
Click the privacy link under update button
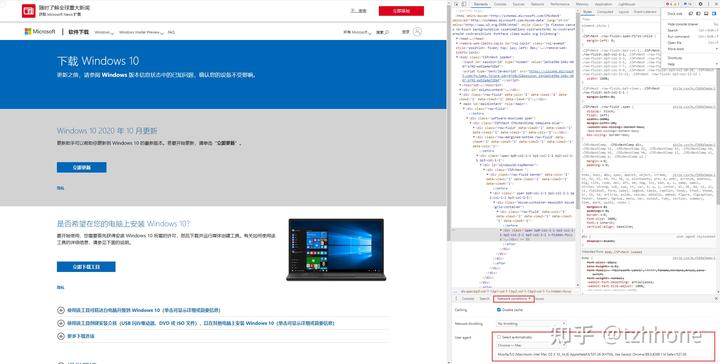61,188
